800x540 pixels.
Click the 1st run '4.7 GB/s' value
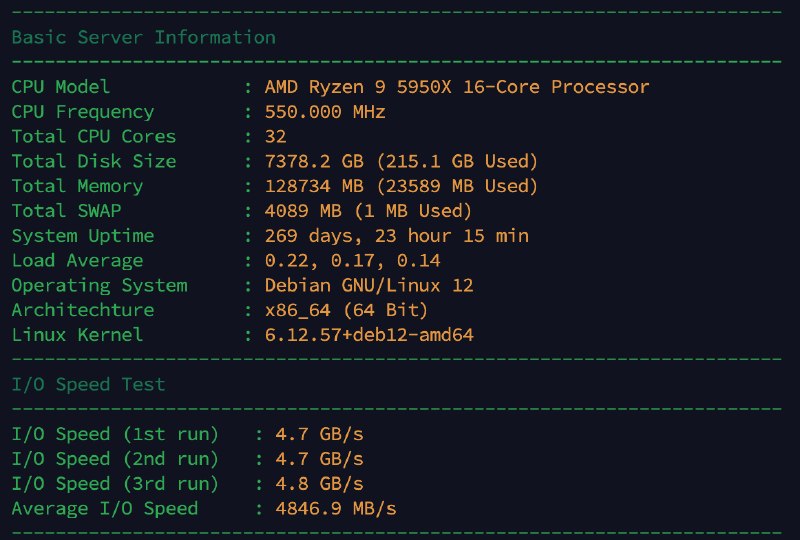(319, 434)
